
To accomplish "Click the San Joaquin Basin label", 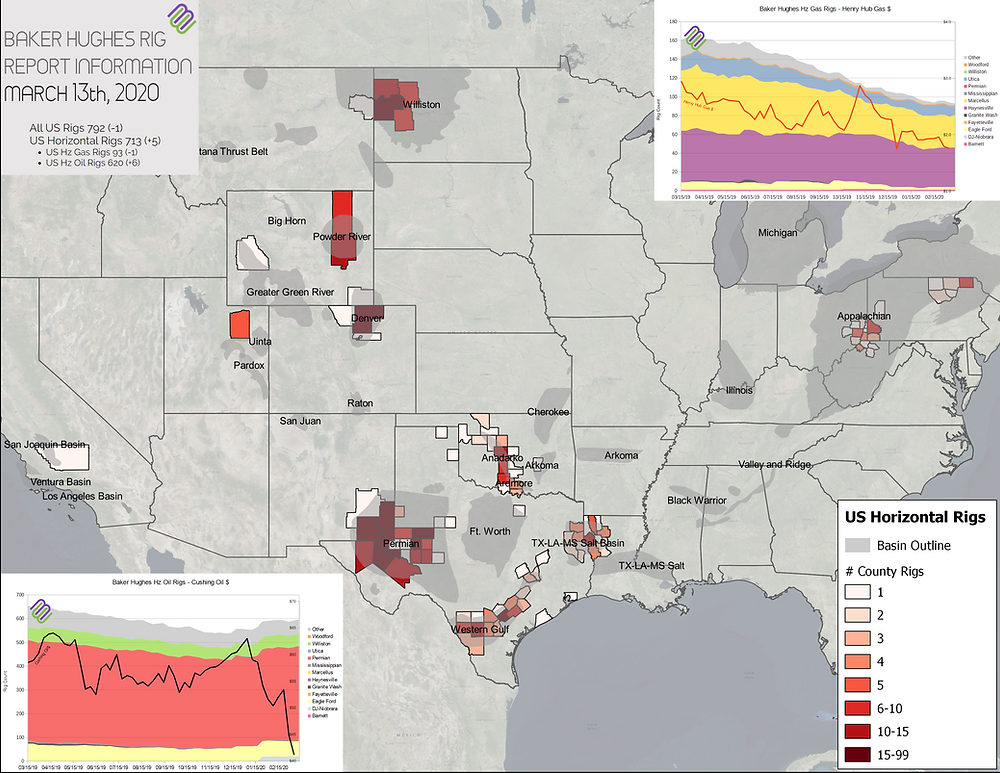I will [x=45, y=444].
